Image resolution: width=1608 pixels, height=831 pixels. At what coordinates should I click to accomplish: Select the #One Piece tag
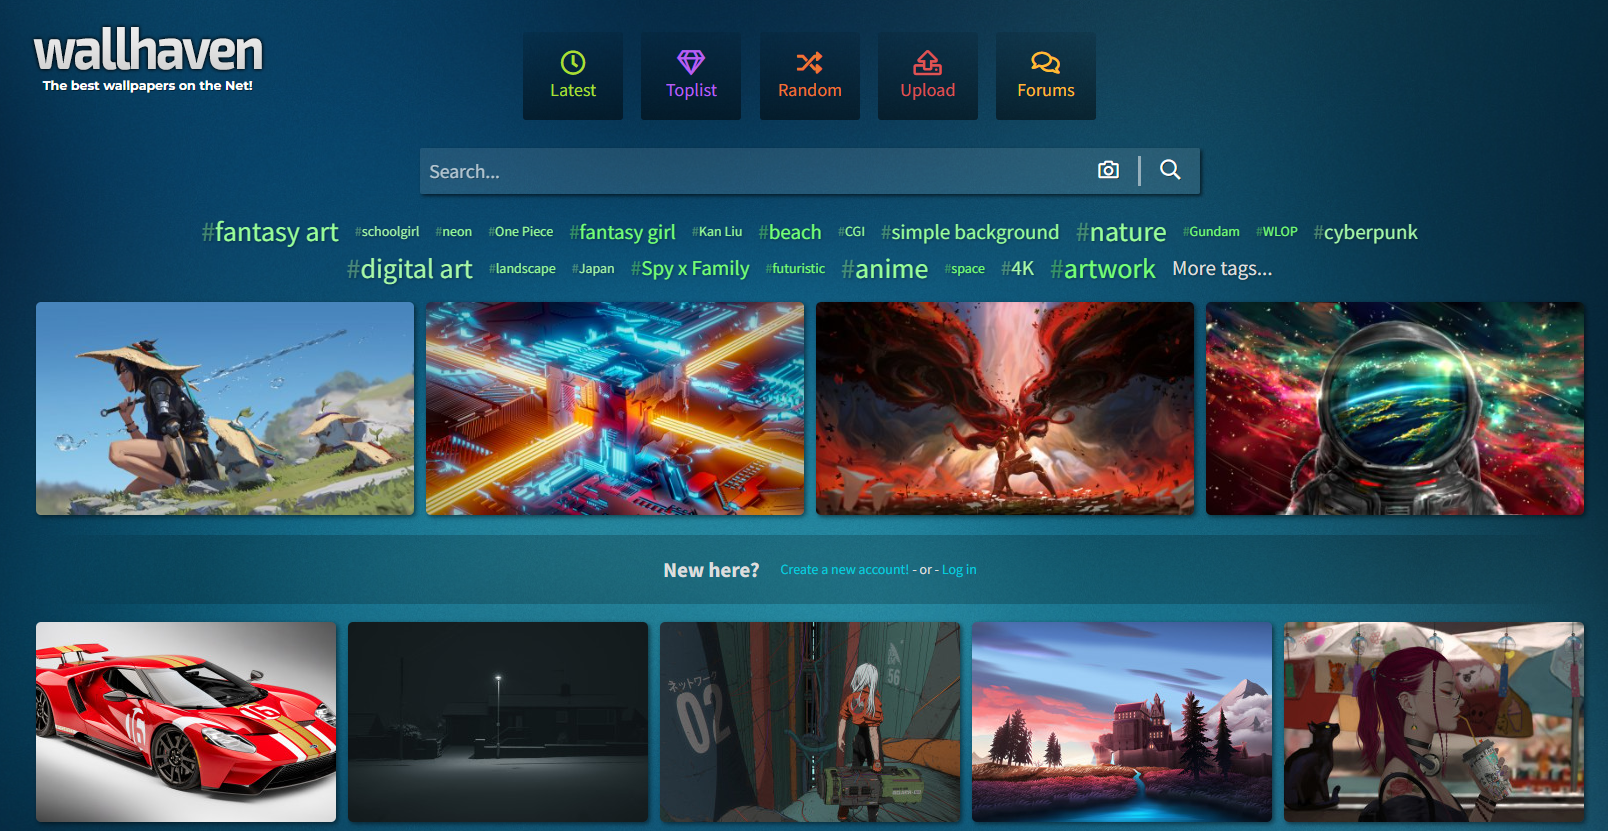point(521,232)
